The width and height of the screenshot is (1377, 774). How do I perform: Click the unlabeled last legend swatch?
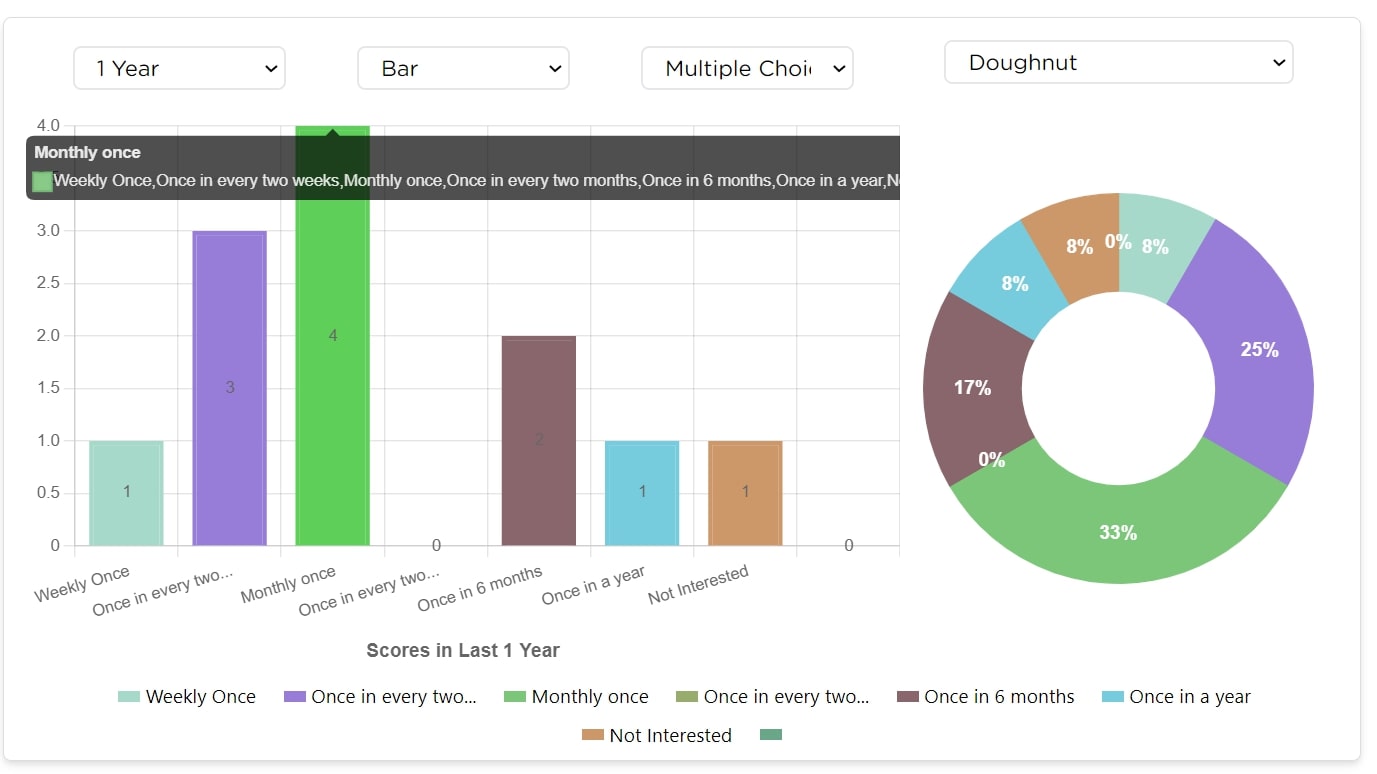770,735
